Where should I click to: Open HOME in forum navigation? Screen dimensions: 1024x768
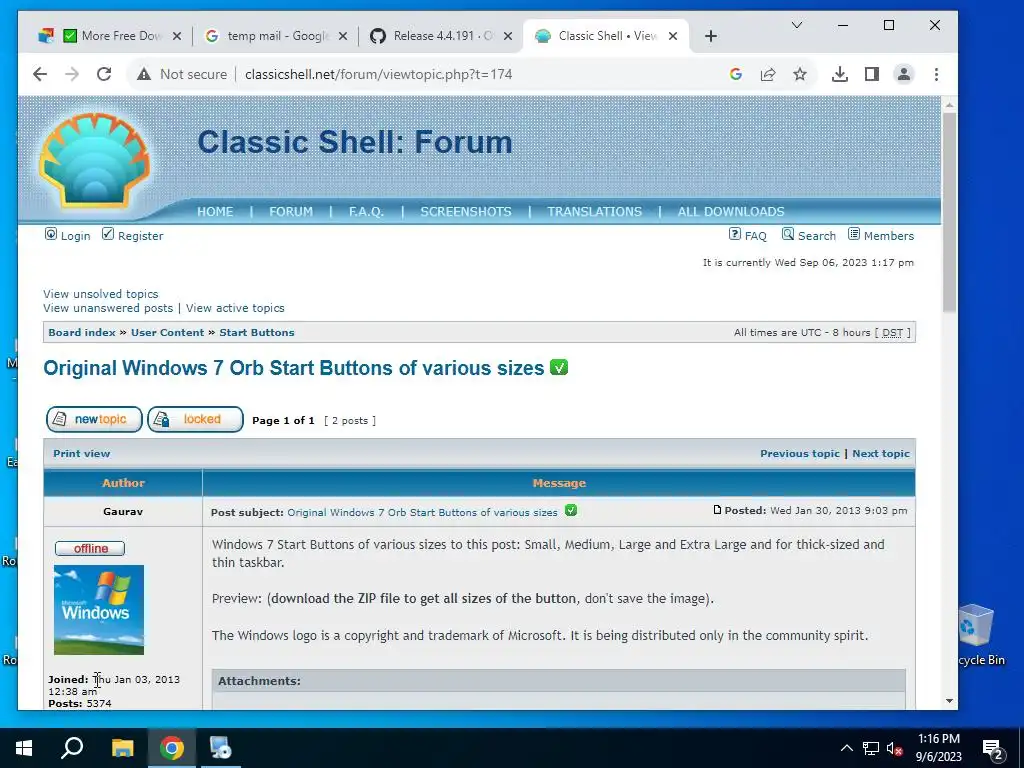[x=215, y=212]
